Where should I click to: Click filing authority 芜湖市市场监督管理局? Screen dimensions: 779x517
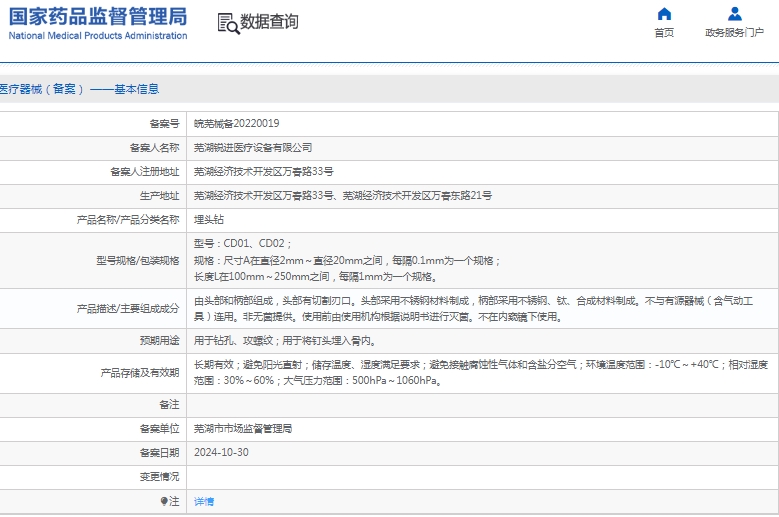243,429
